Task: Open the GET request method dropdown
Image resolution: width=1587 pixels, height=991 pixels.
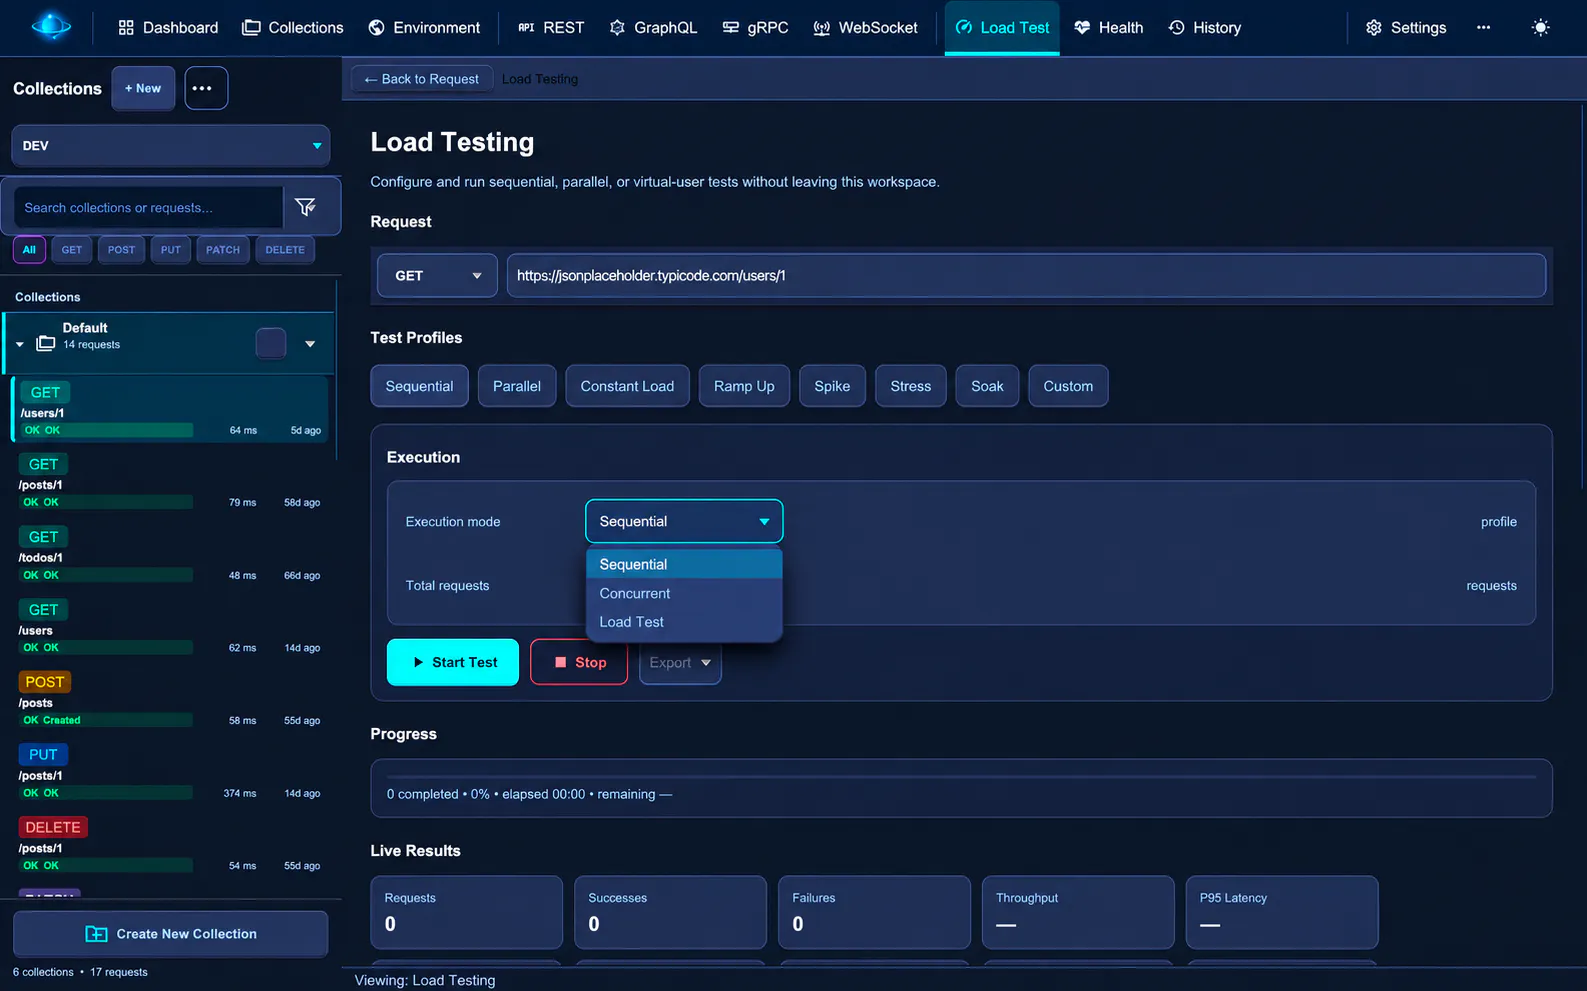Action: (x=437, y=276)
